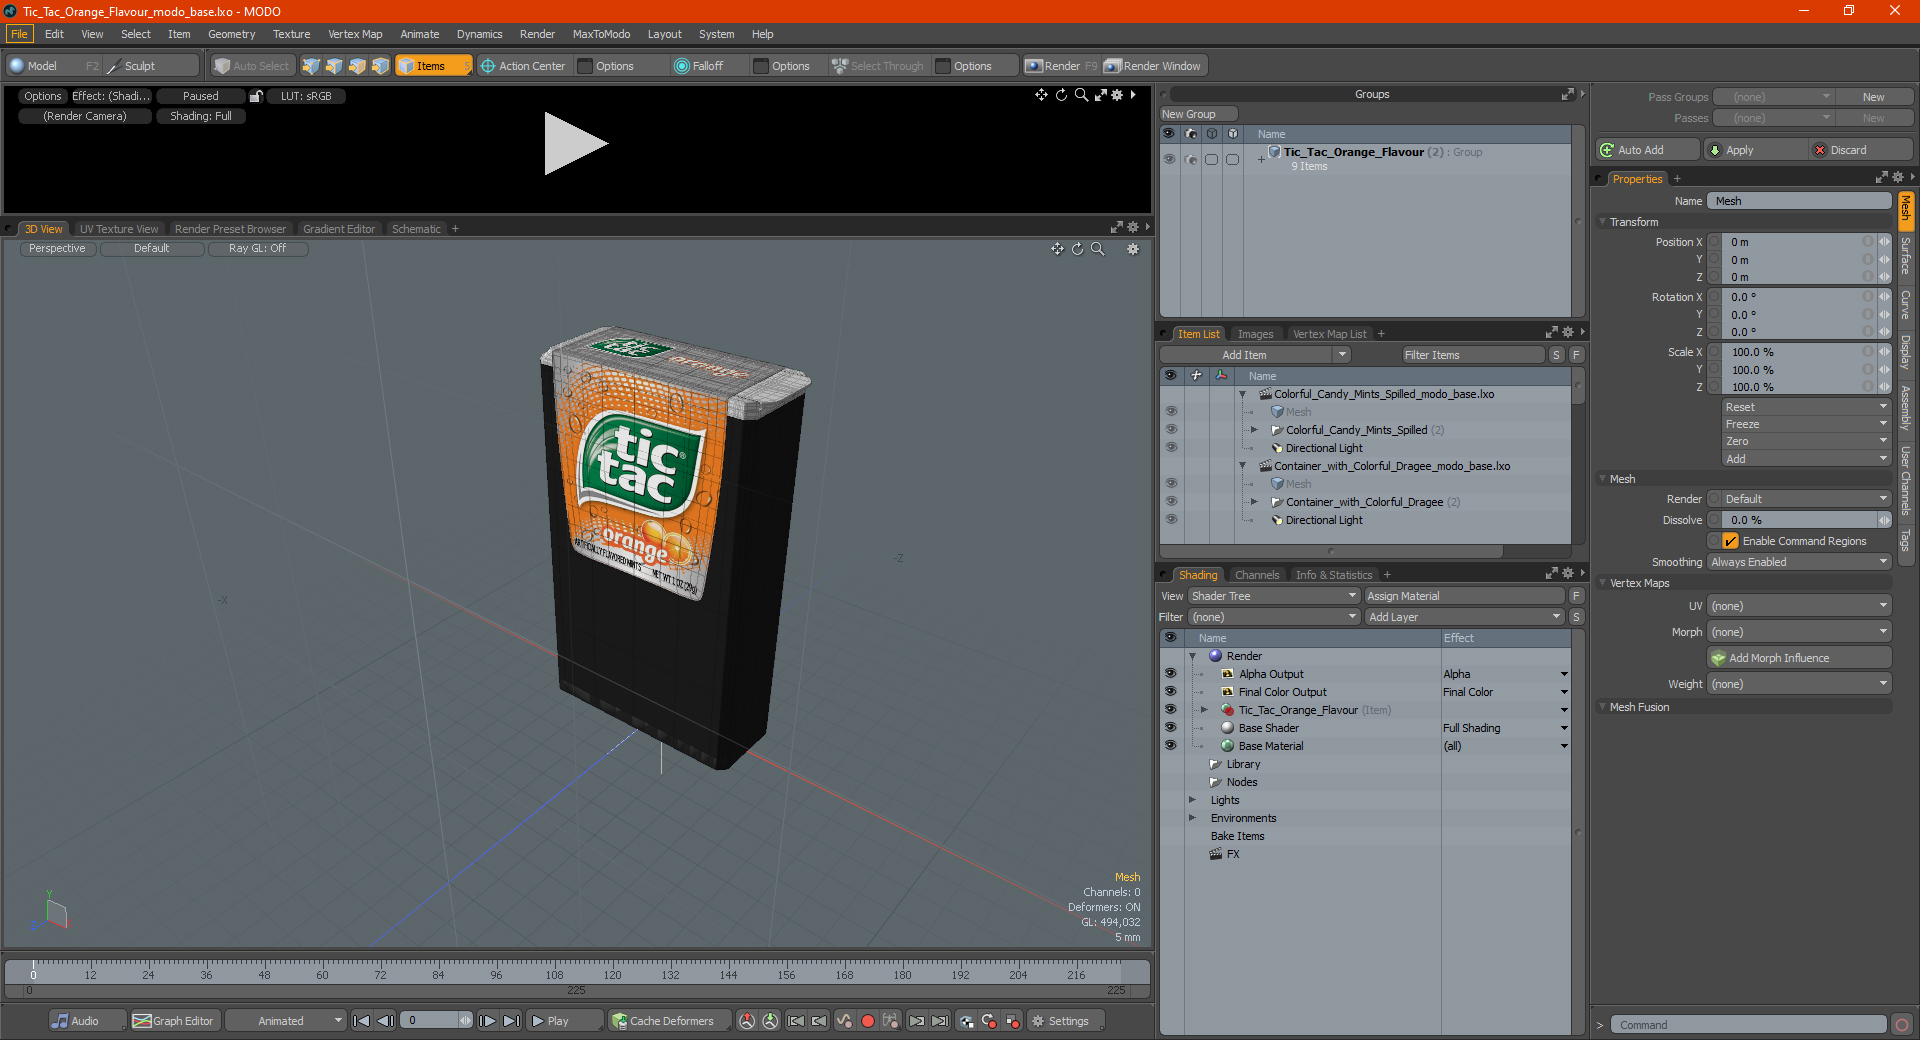This screenshot has height=1040, width=1920.
Task: Click the New Group button
Action: [1198, 114]
